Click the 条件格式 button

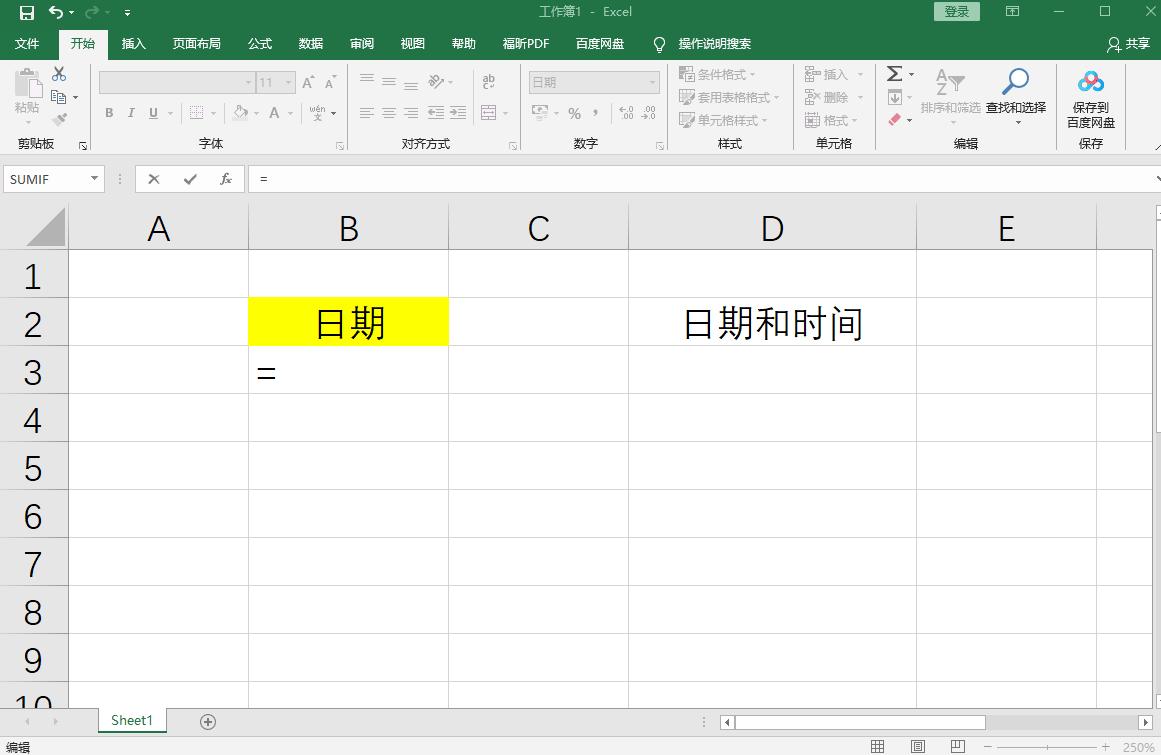(718, 73)
